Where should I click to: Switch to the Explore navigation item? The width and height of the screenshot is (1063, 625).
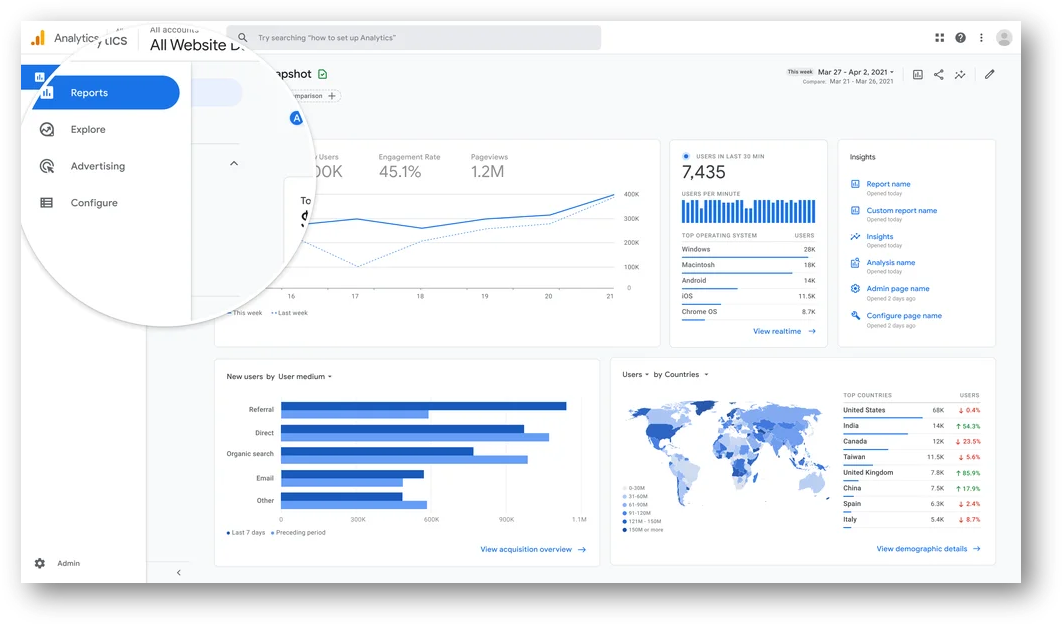coord(88,129)
